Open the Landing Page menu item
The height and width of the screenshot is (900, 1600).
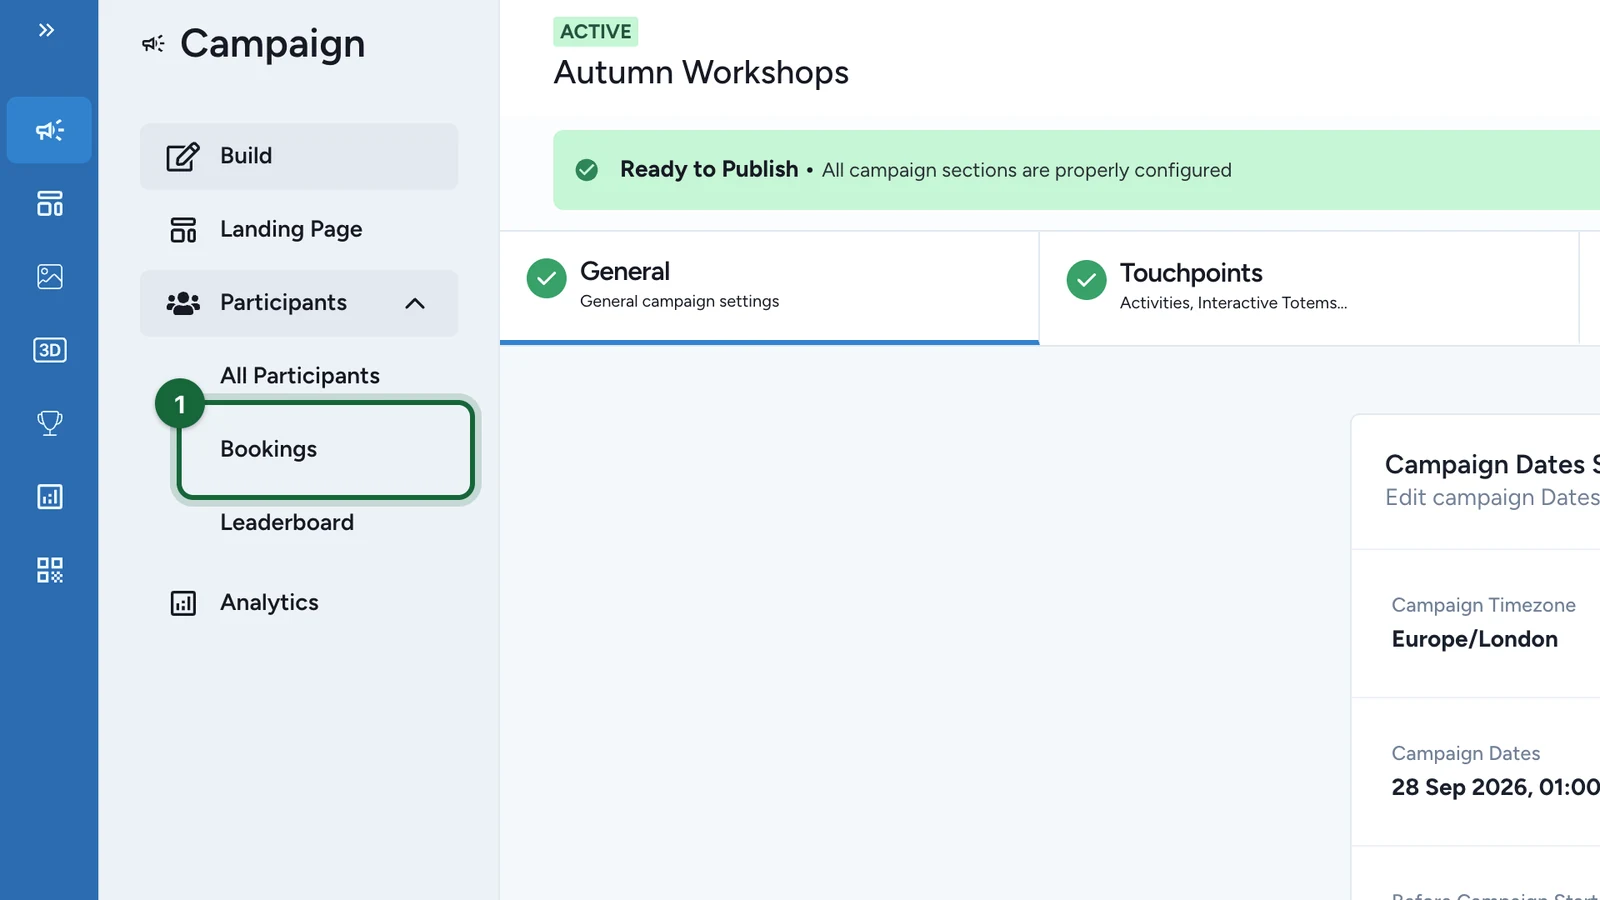(x=299, y=230)
